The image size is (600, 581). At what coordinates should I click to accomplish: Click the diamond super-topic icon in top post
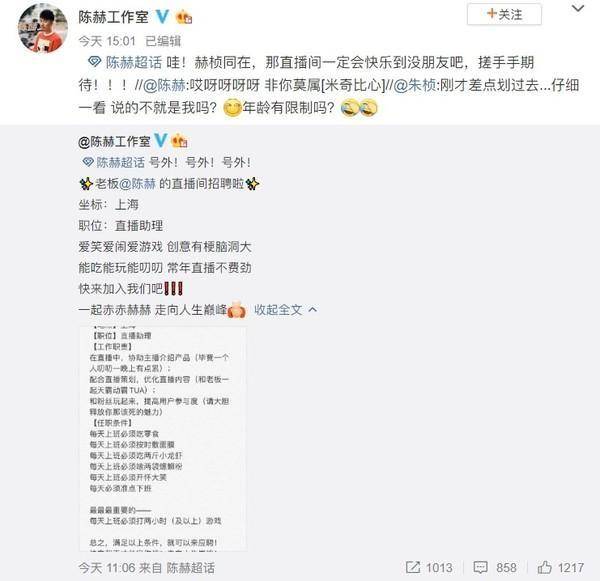click(94, 62)
